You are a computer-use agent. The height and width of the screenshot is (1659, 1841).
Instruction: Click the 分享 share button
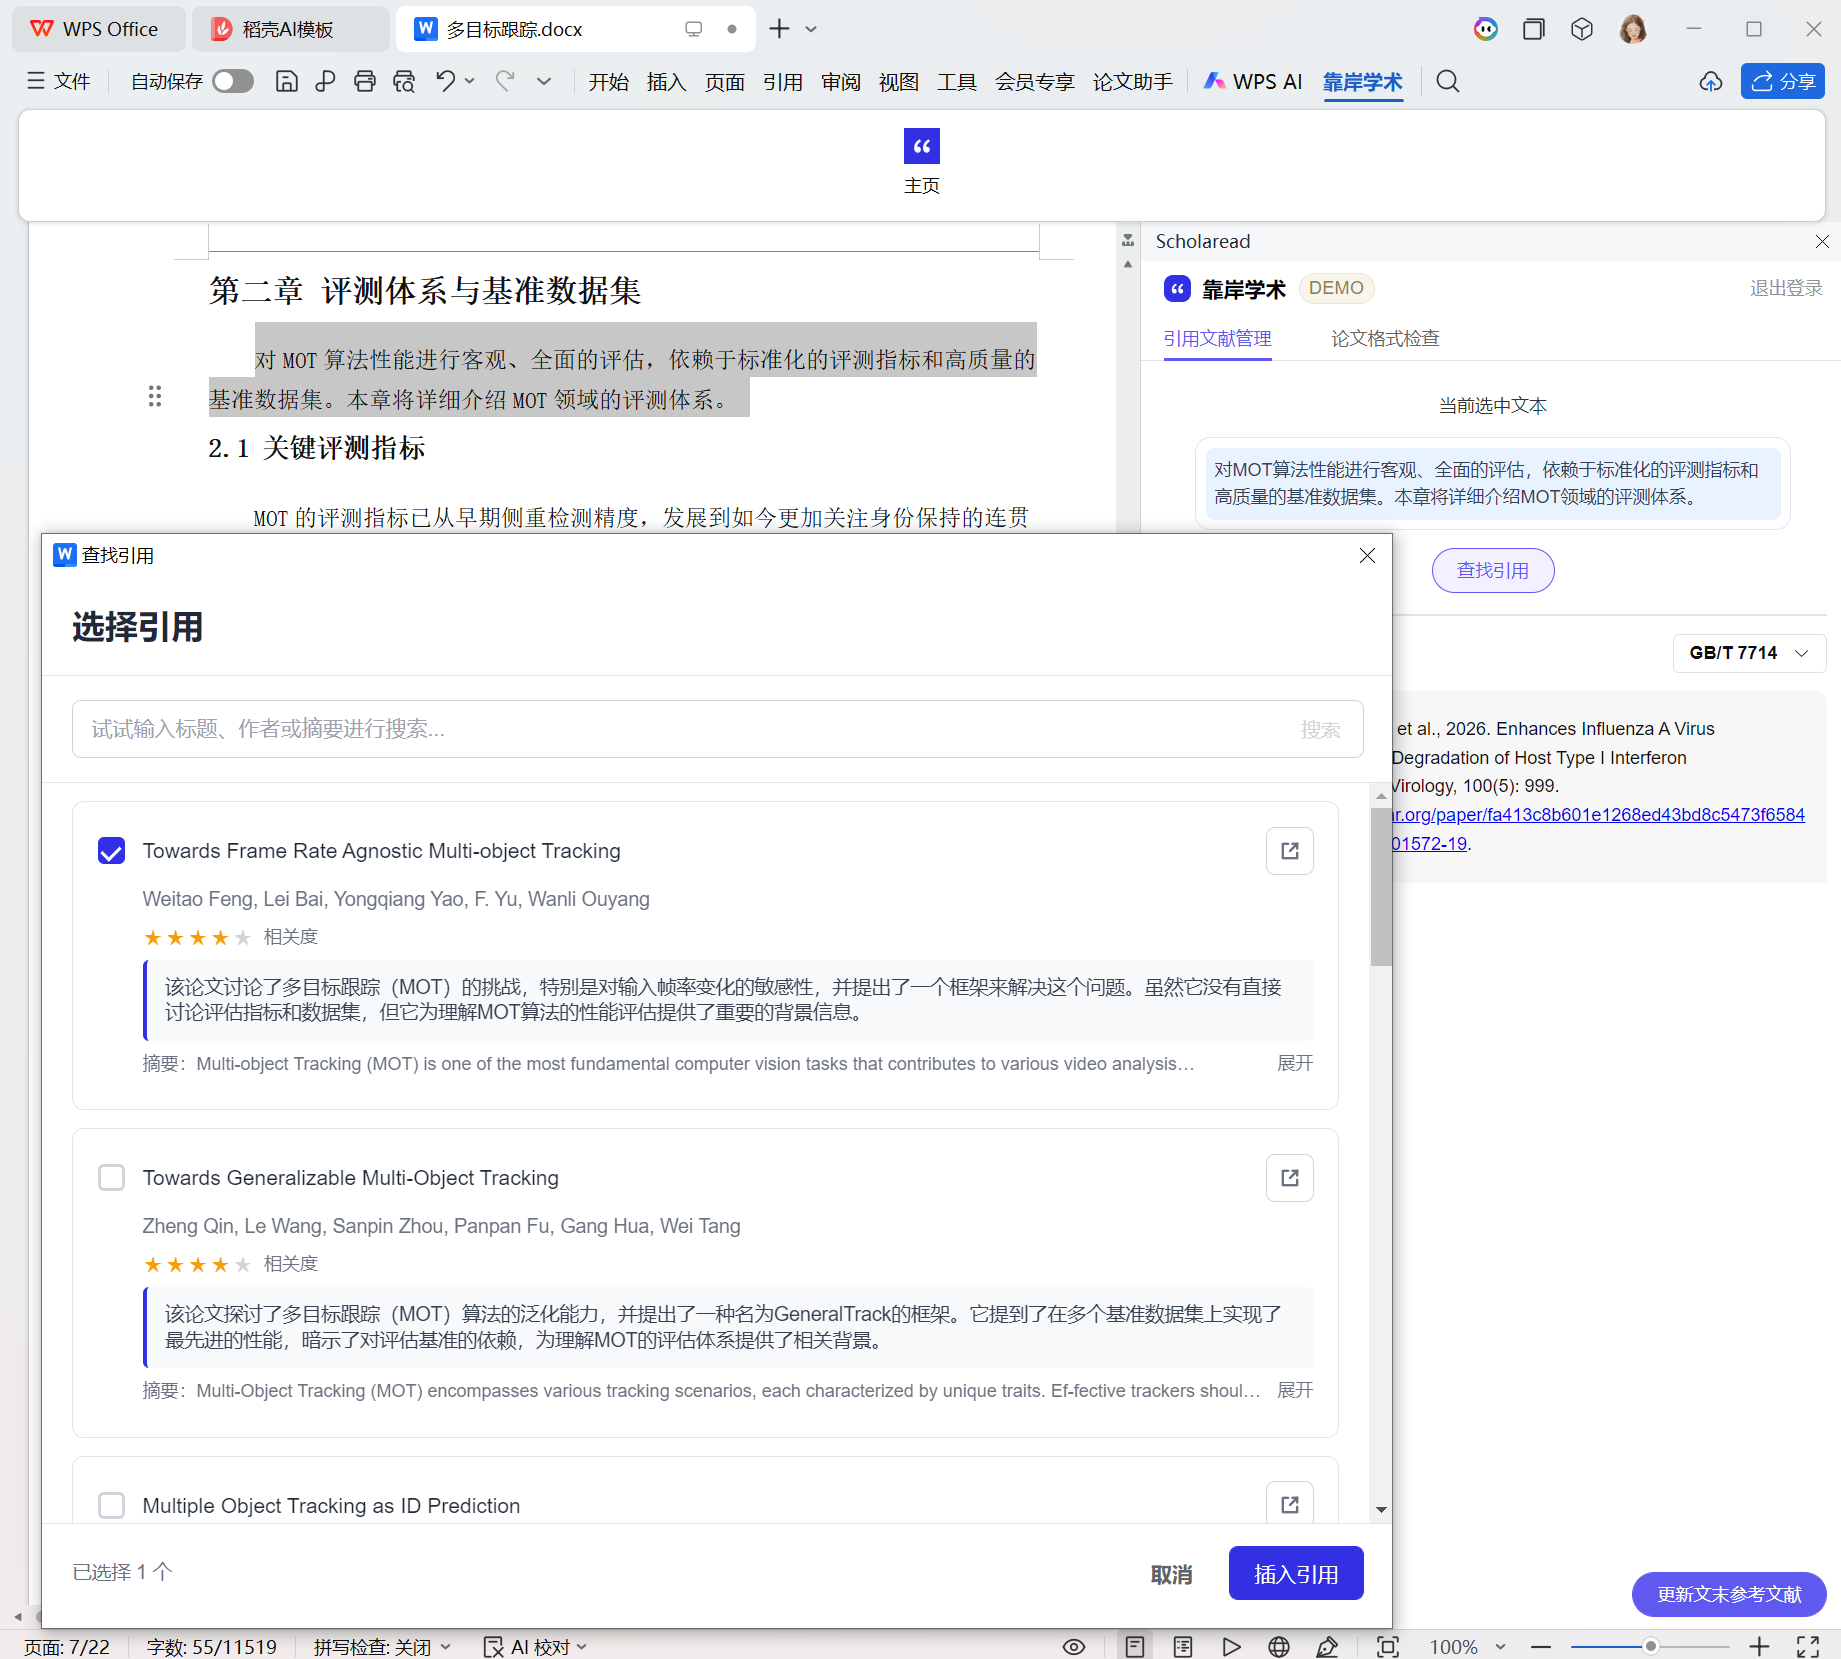[1783, 82]
